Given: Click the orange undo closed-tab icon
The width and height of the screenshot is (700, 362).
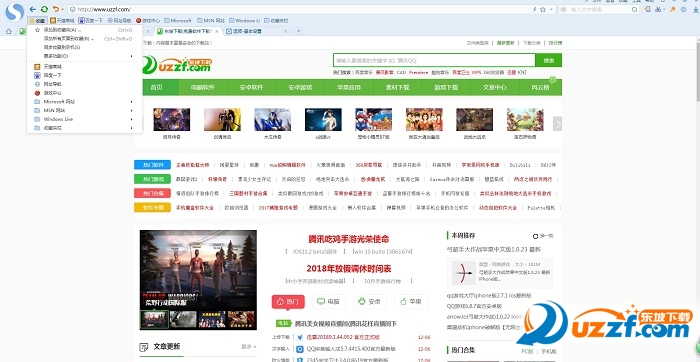Looking at the screenshot, I should (x=55, y=9).
